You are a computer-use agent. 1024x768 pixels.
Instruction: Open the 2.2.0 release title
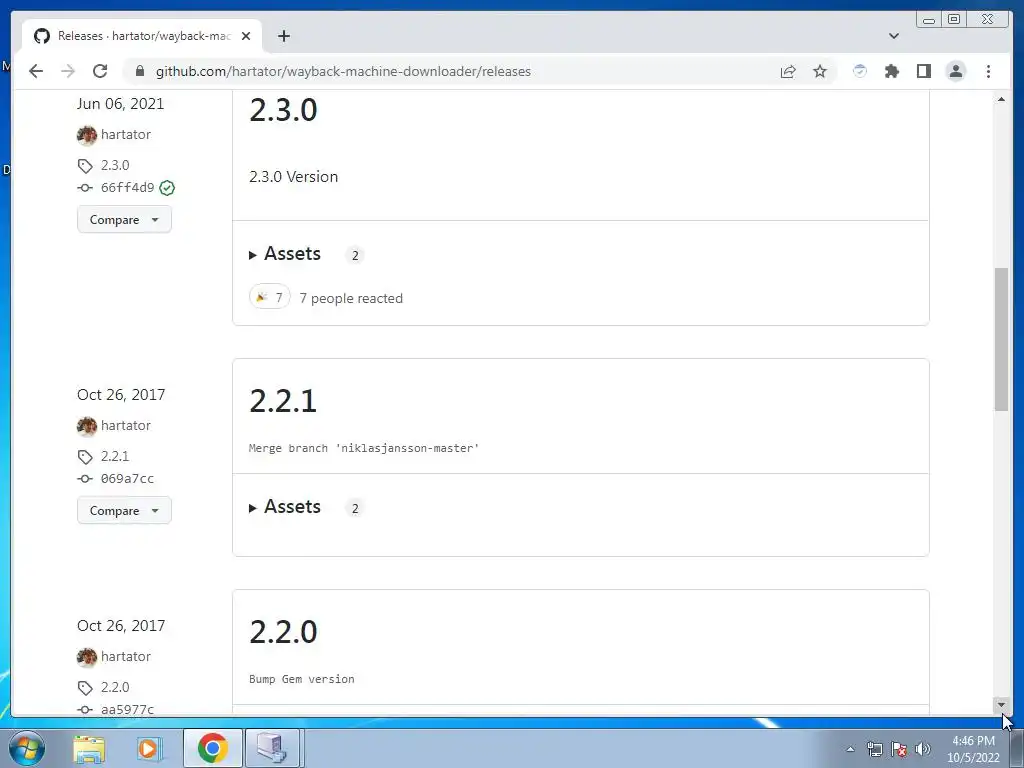click(283, 632)
